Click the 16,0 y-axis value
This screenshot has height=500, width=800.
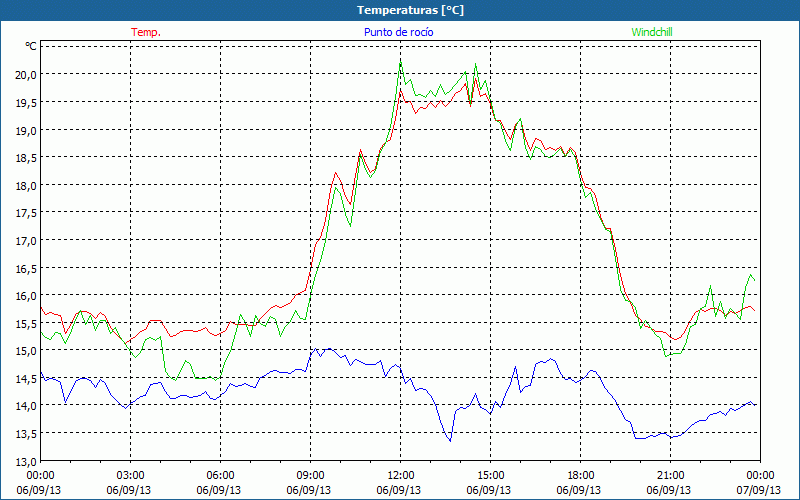[26, 295]
